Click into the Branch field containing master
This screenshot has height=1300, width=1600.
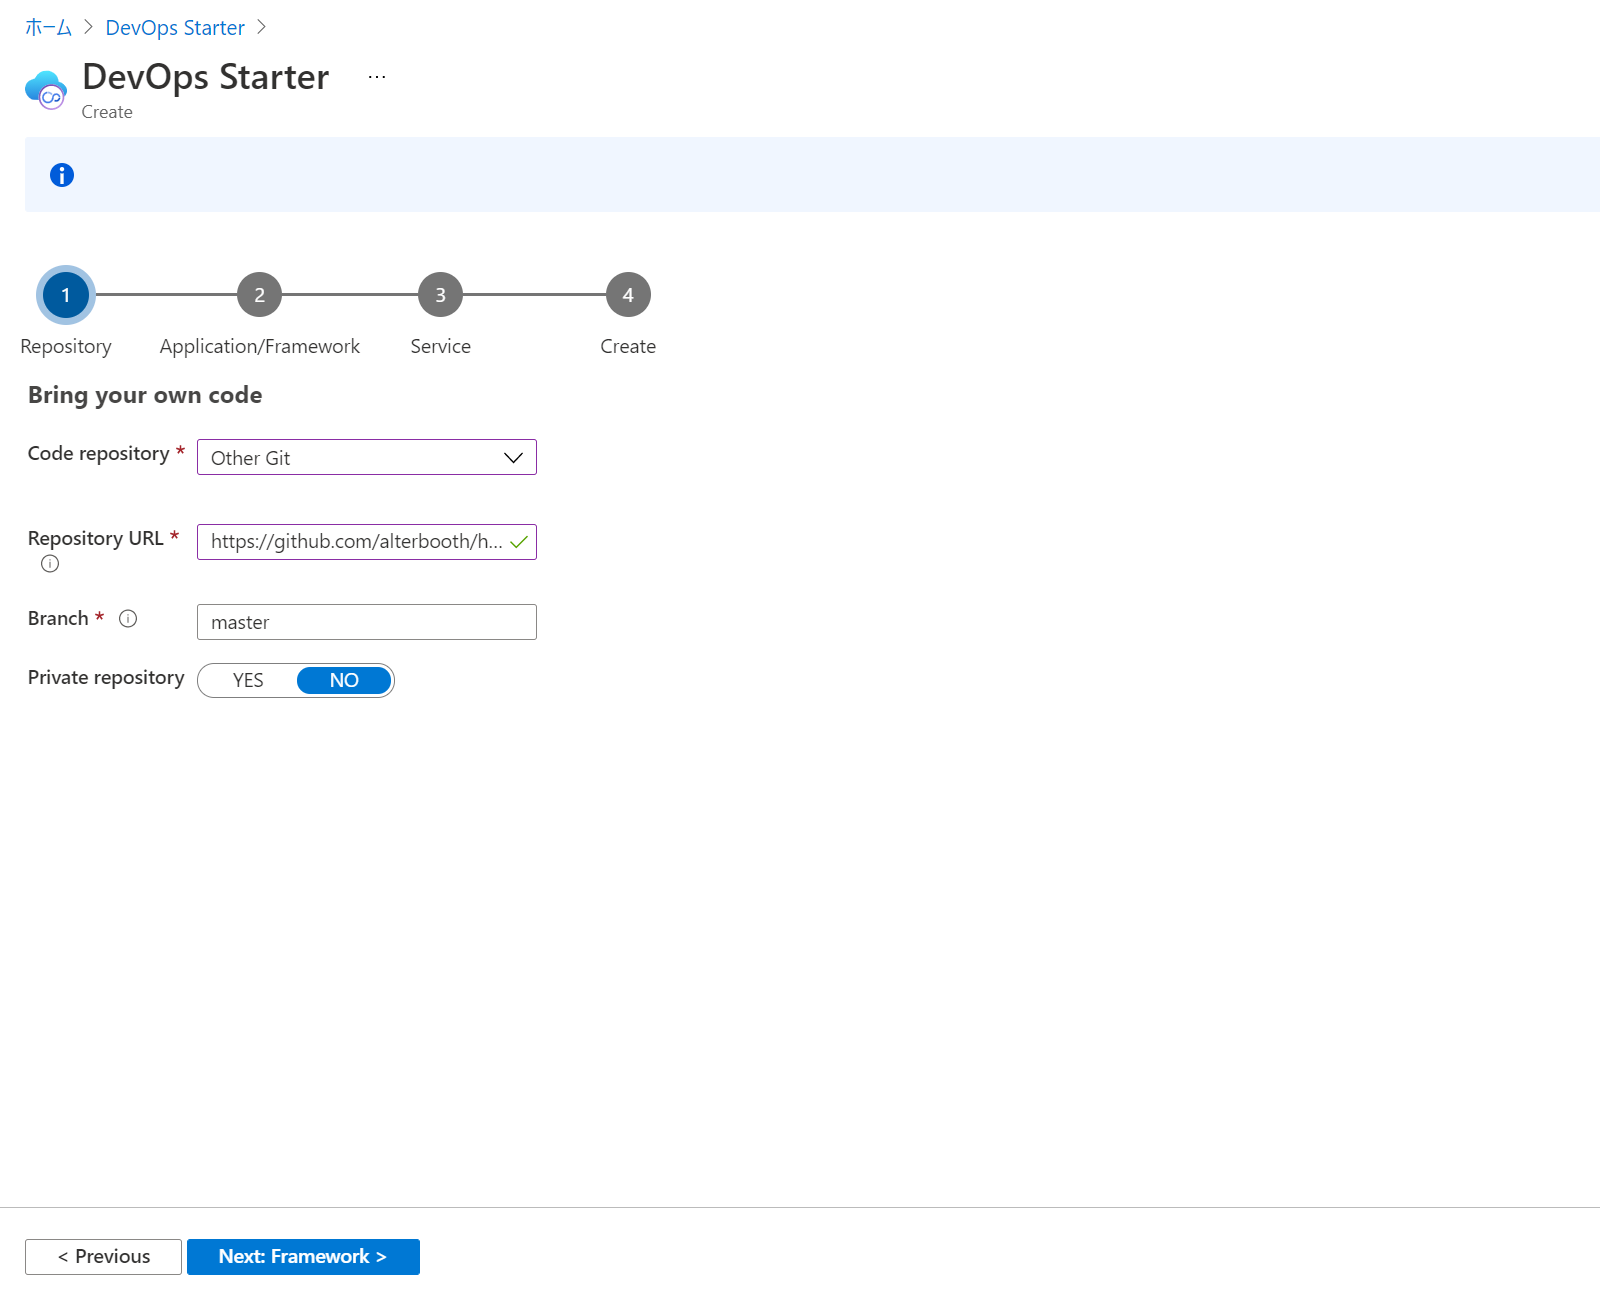(367, 622)
